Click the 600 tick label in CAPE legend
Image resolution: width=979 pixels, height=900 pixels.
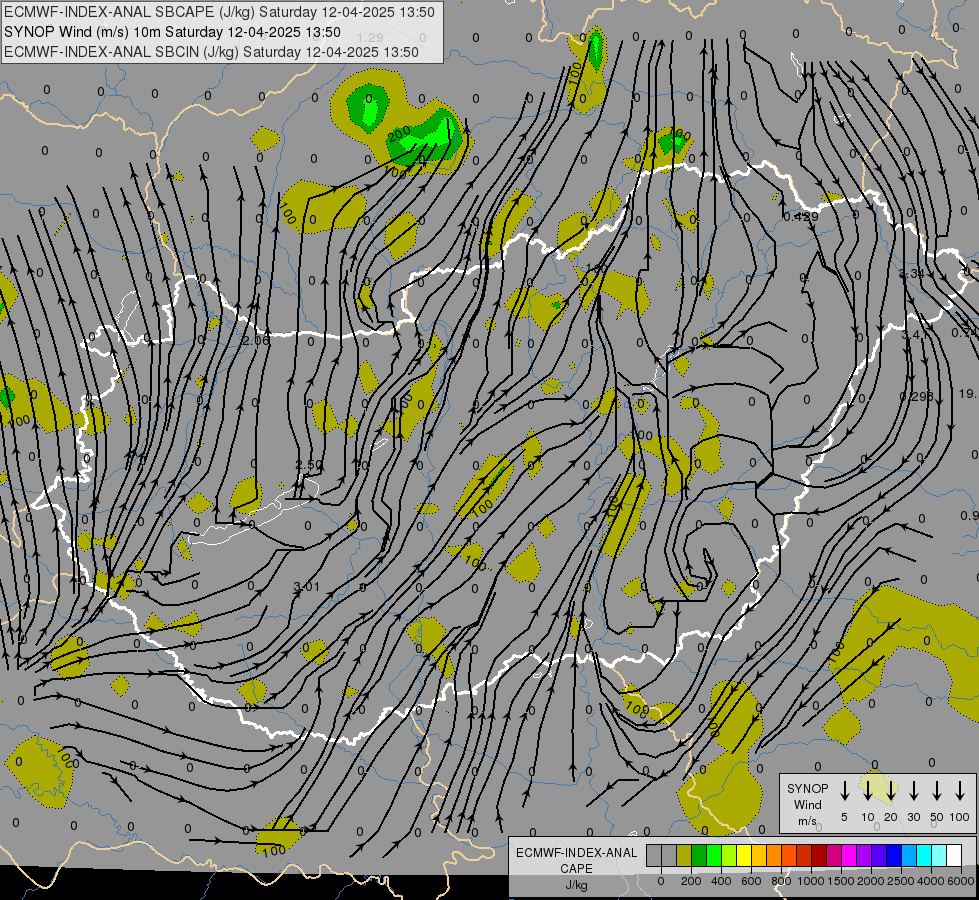tap(751, 881)
